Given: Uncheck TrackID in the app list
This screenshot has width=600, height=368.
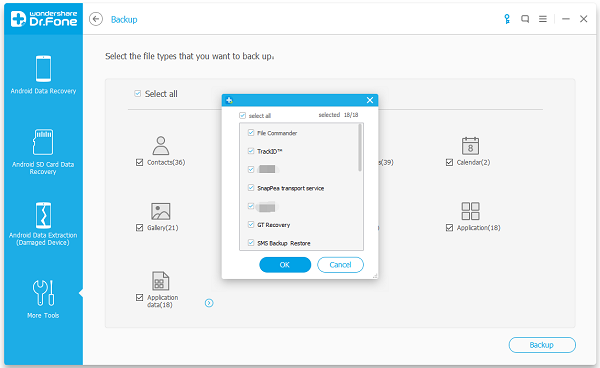Looking at the screenshot, I should pyautogui.click(x=251, y=151).
